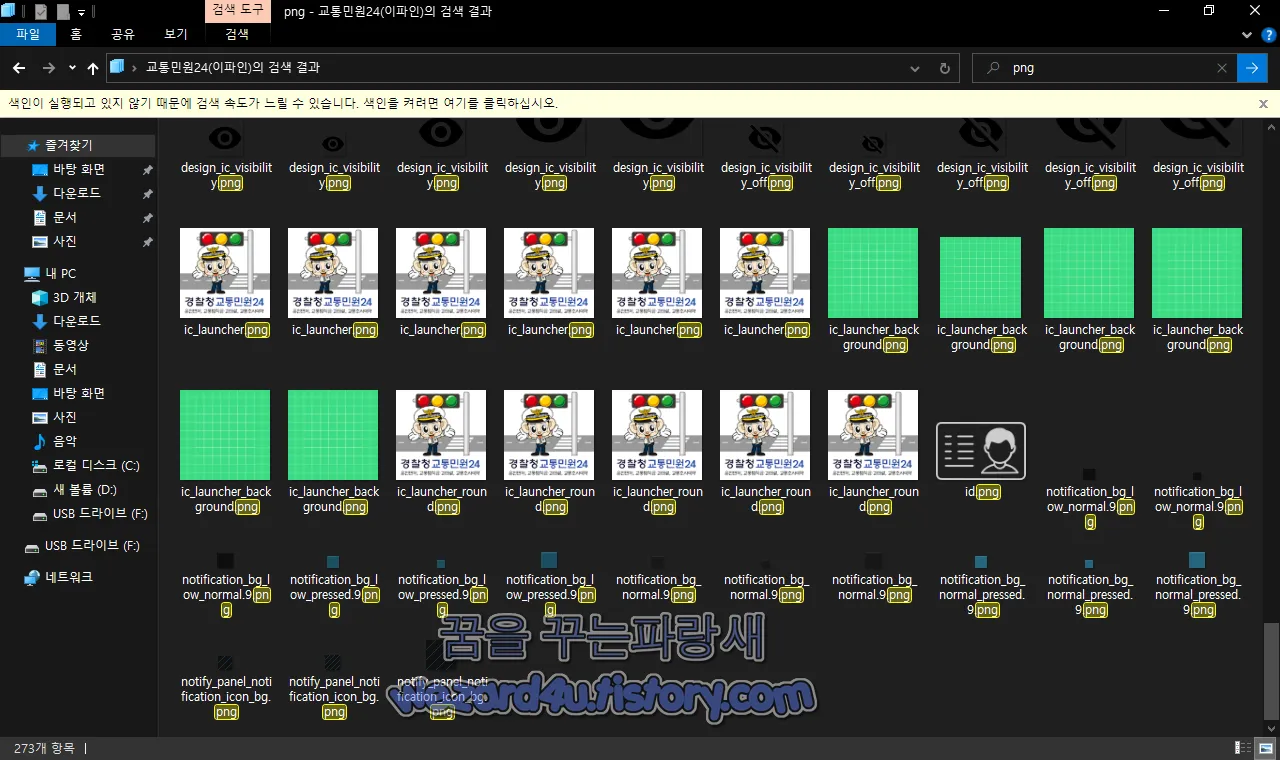1280x760 pixels.
Task: Open pinned 문서 under 즐겨찾기
Action: [x=65, y=217]
